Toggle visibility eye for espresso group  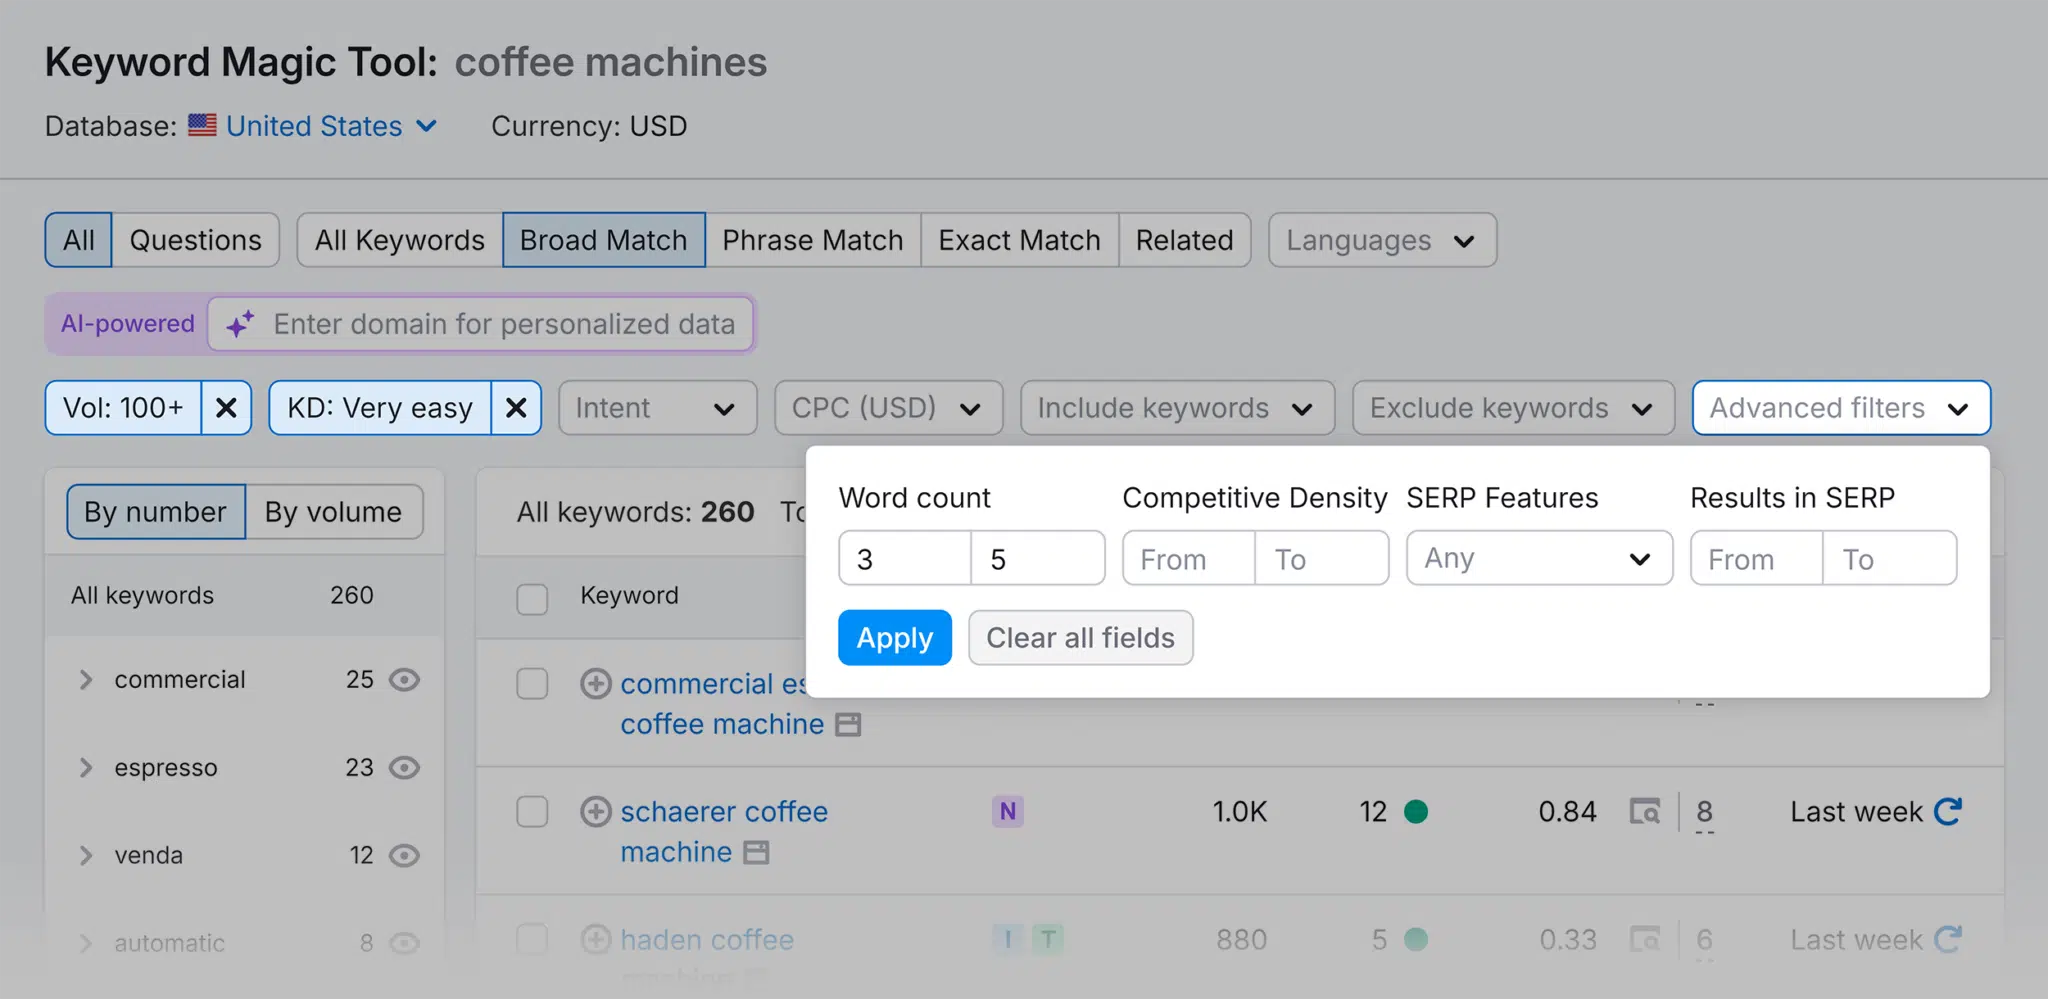pos(404,768)
